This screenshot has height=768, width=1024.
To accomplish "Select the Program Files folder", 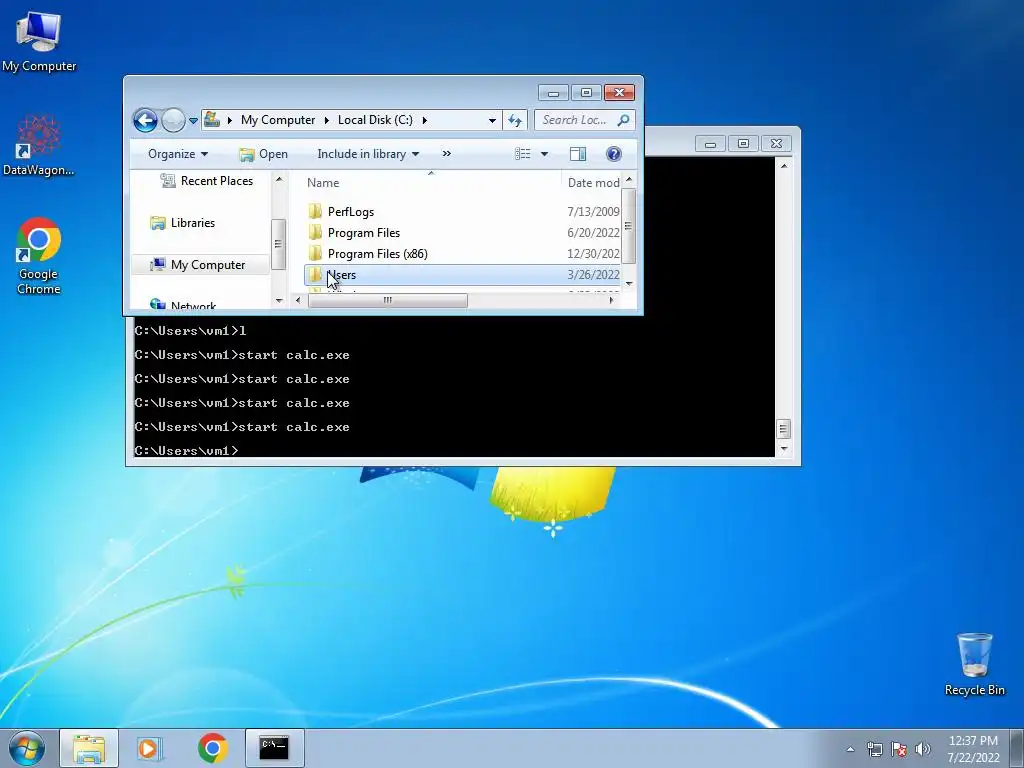I will click(x=462, y=232).
